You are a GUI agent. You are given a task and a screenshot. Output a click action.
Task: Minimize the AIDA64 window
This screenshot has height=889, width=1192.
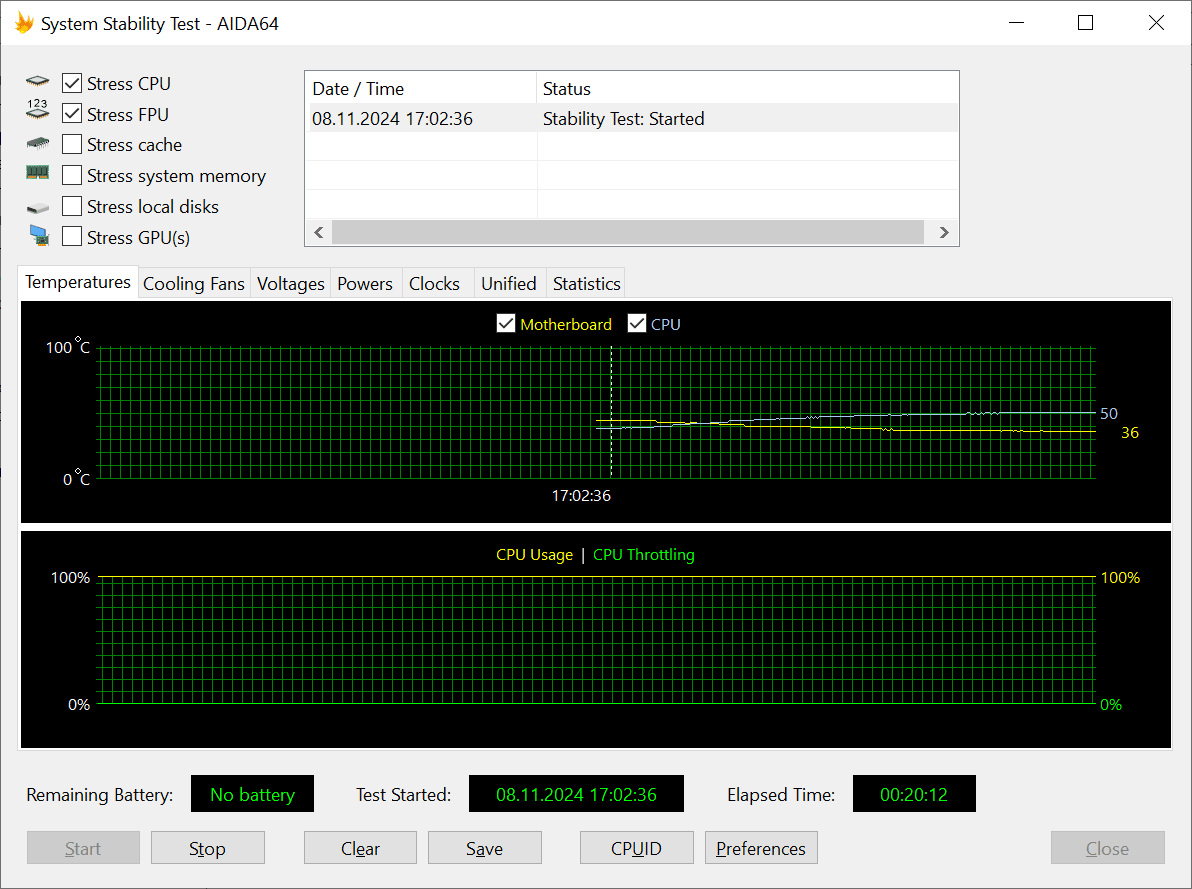point(1016,23)
